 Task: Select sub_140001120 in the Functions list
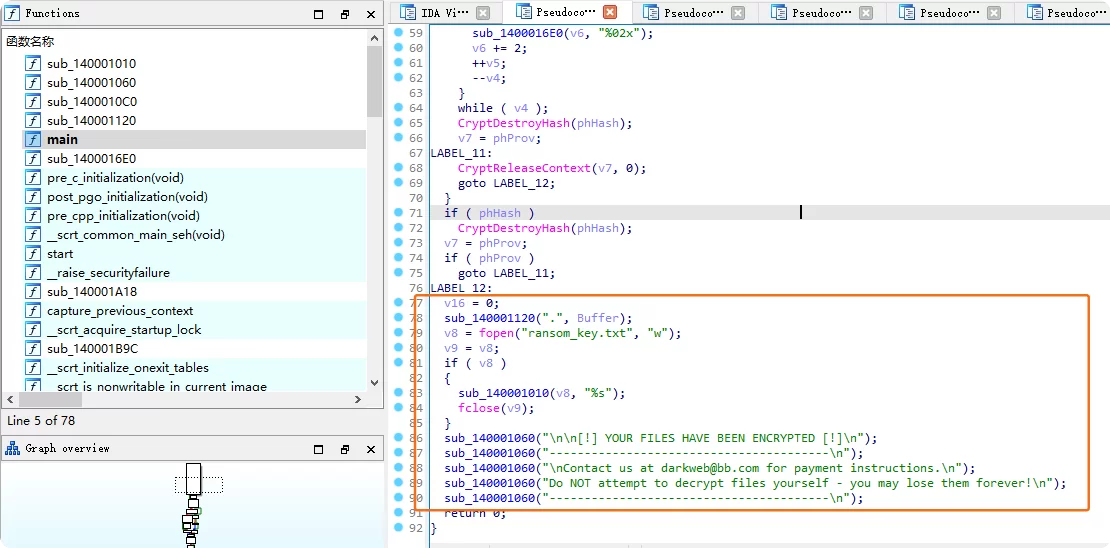pyautogui.click(x=92, y=121)
